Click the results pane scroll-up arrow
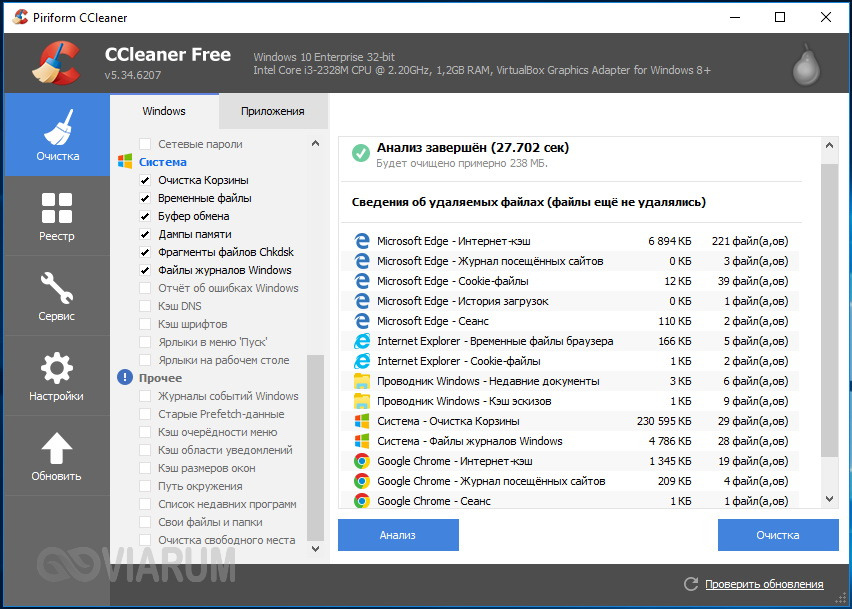Viewport: 852px width, 609px height. (829, 145)
